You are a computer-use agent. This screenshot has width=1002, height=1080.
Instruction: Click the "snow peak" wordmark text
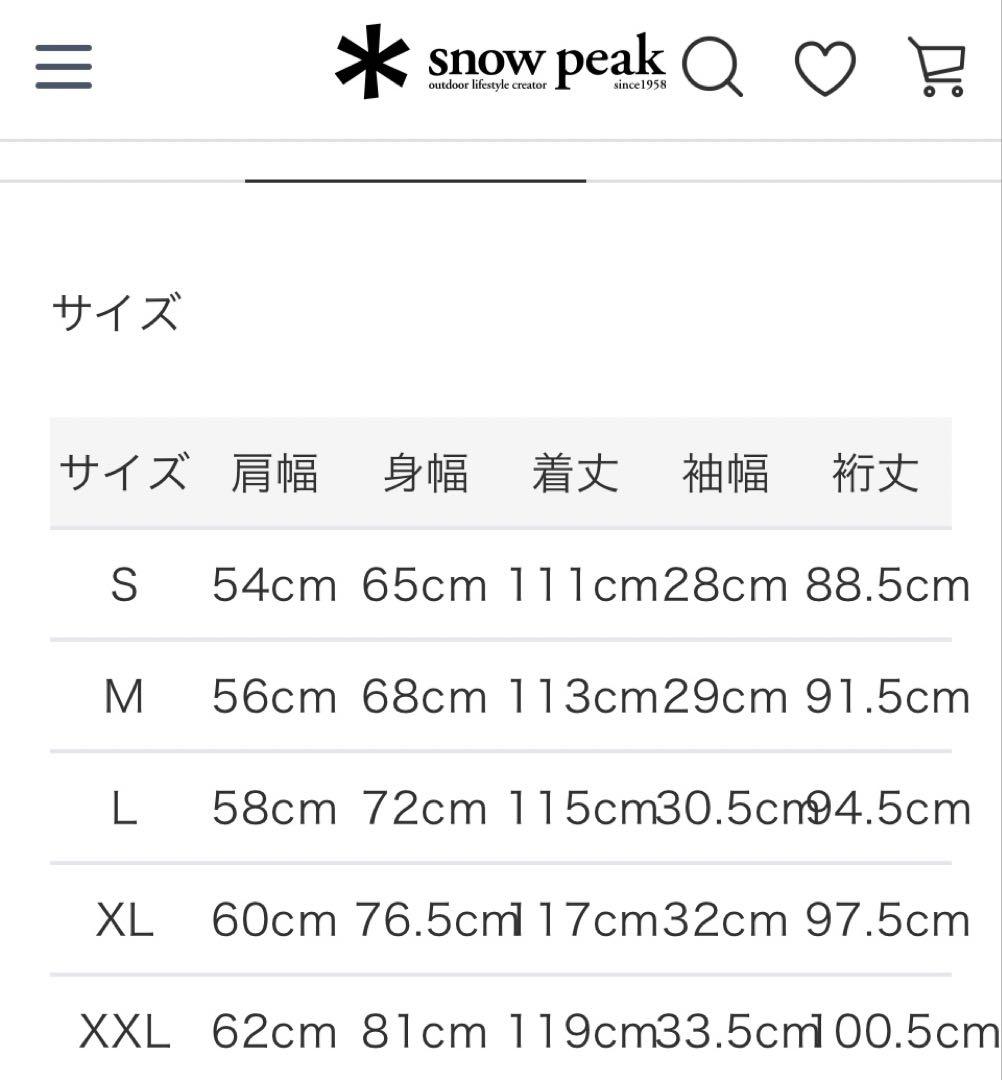pos(546,62)
